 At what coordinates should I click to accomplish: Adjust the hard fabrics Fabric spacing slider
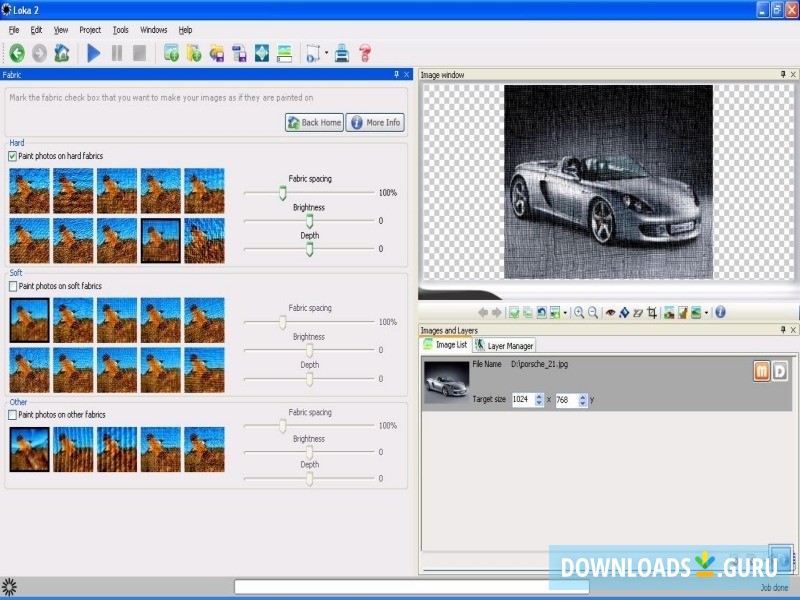pos(283,191)
